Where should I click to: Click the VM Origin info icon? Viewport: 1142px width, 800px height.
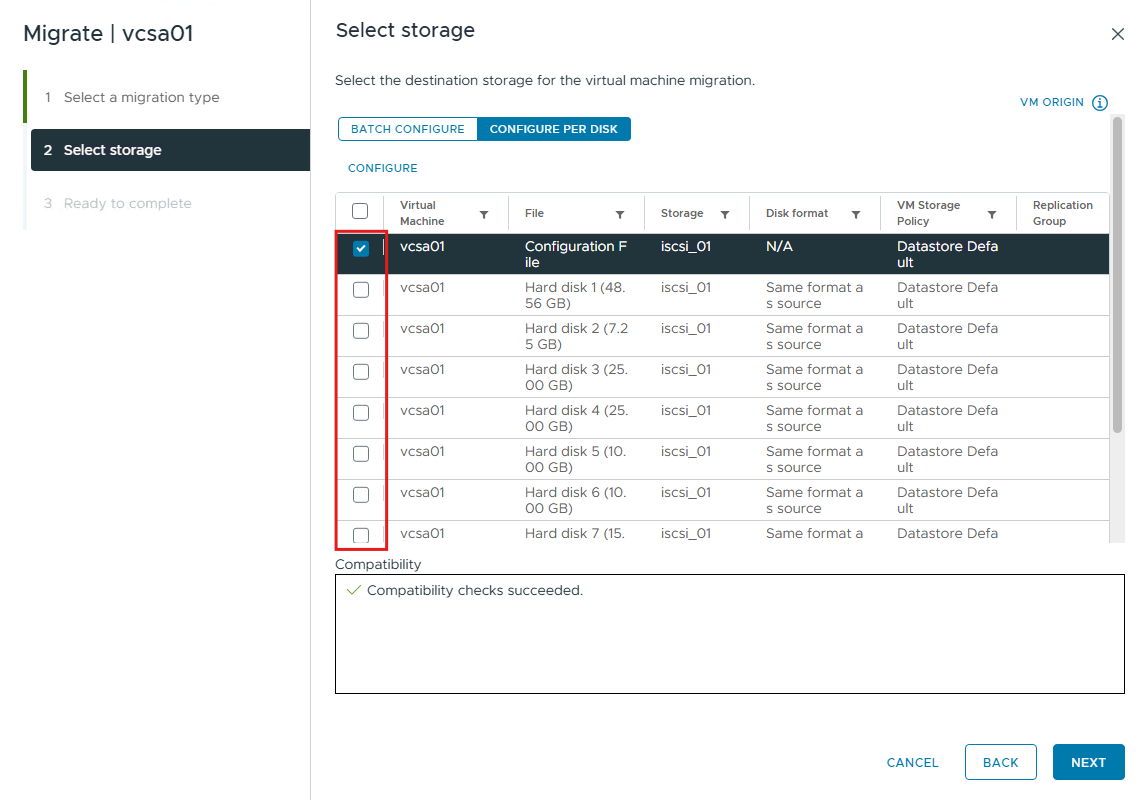[x=1100, y=103]
